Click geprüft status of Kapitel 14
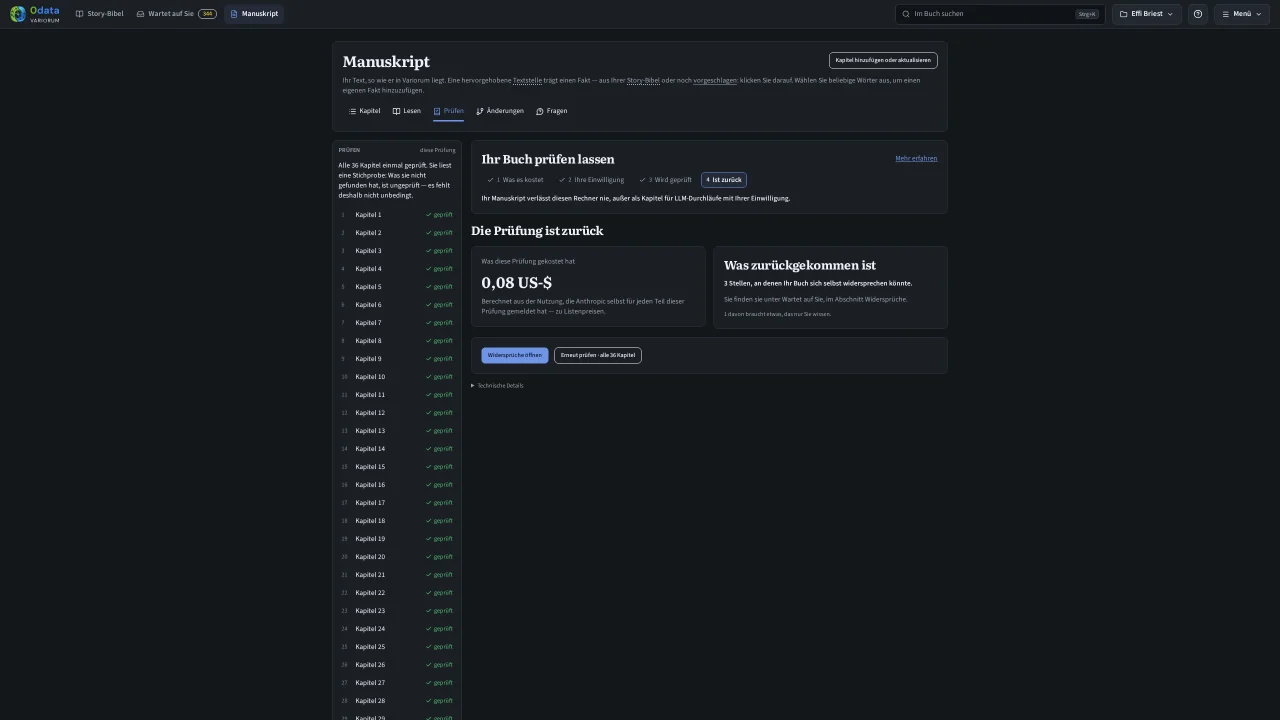The width and height of the screenshot is (1280, 720). pos(440,449)
